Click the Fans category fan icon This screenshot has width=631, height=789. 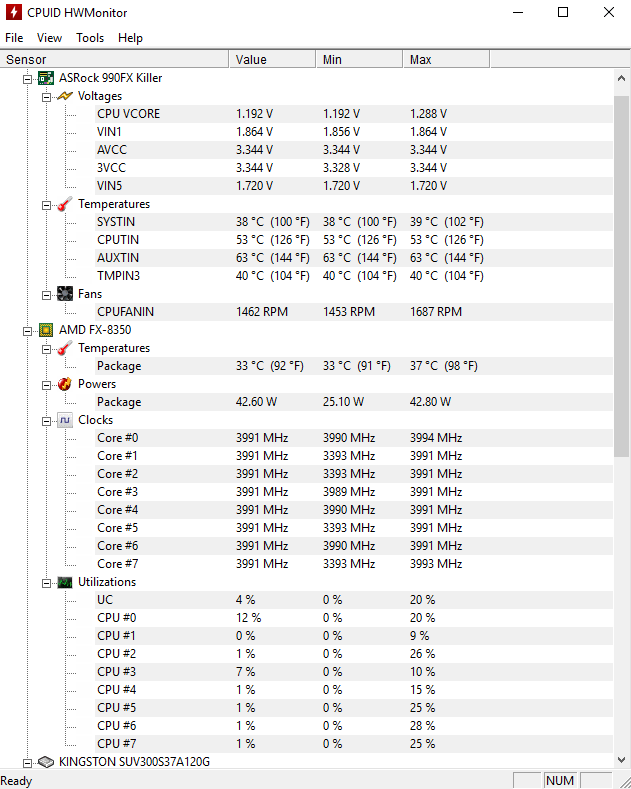tap(65, 294)
